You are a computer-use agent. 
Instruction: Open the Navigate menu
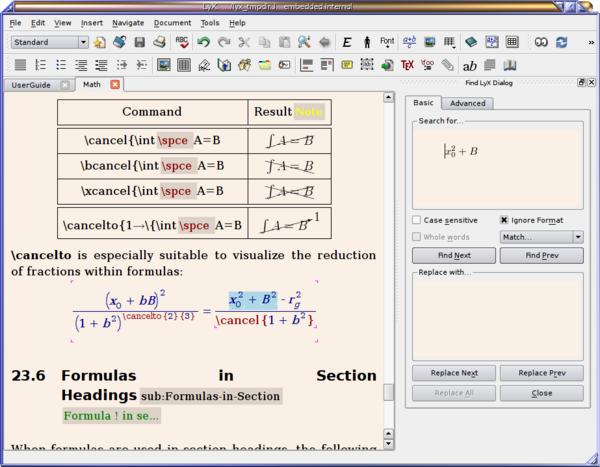[x=127, y=22]
